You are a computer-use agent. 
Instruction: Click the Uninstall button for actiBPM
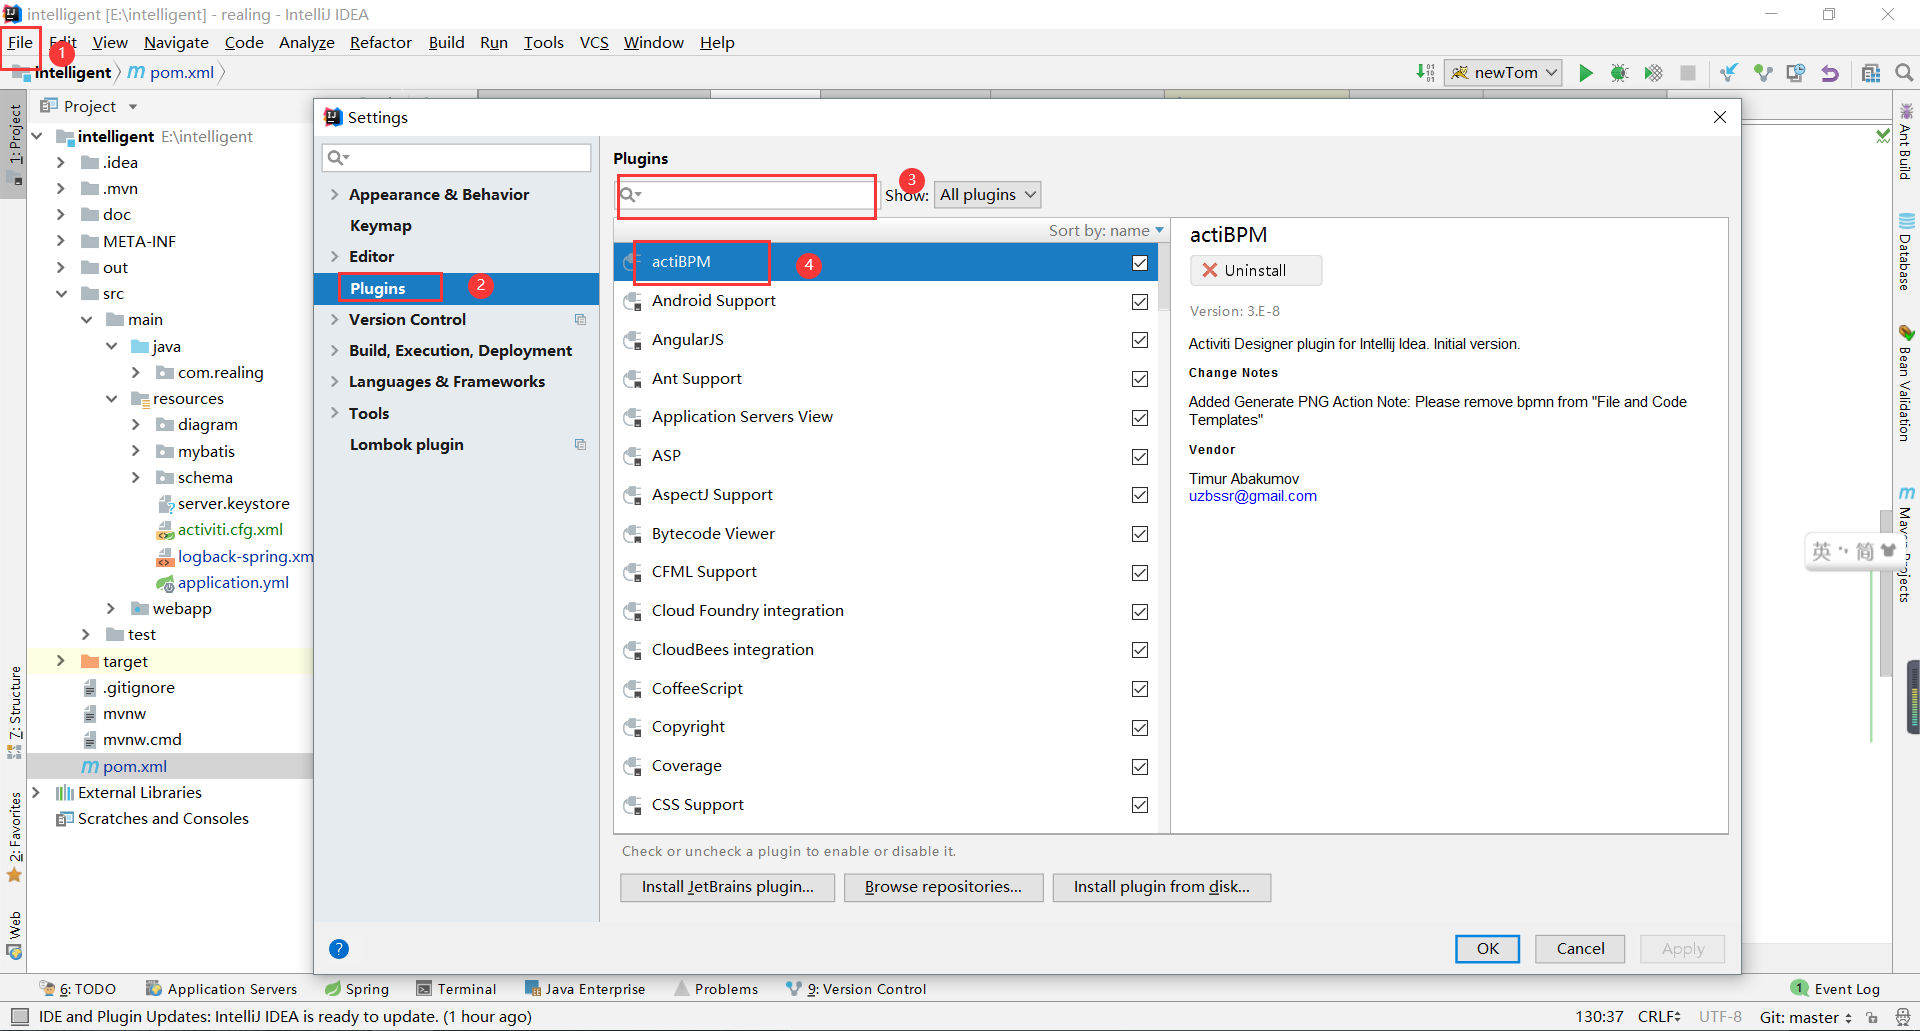click(1256, 271)
